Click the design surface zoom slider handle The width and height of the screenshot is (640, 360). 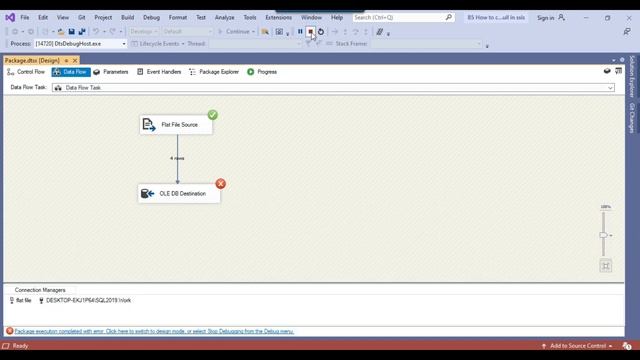[603, 235]
